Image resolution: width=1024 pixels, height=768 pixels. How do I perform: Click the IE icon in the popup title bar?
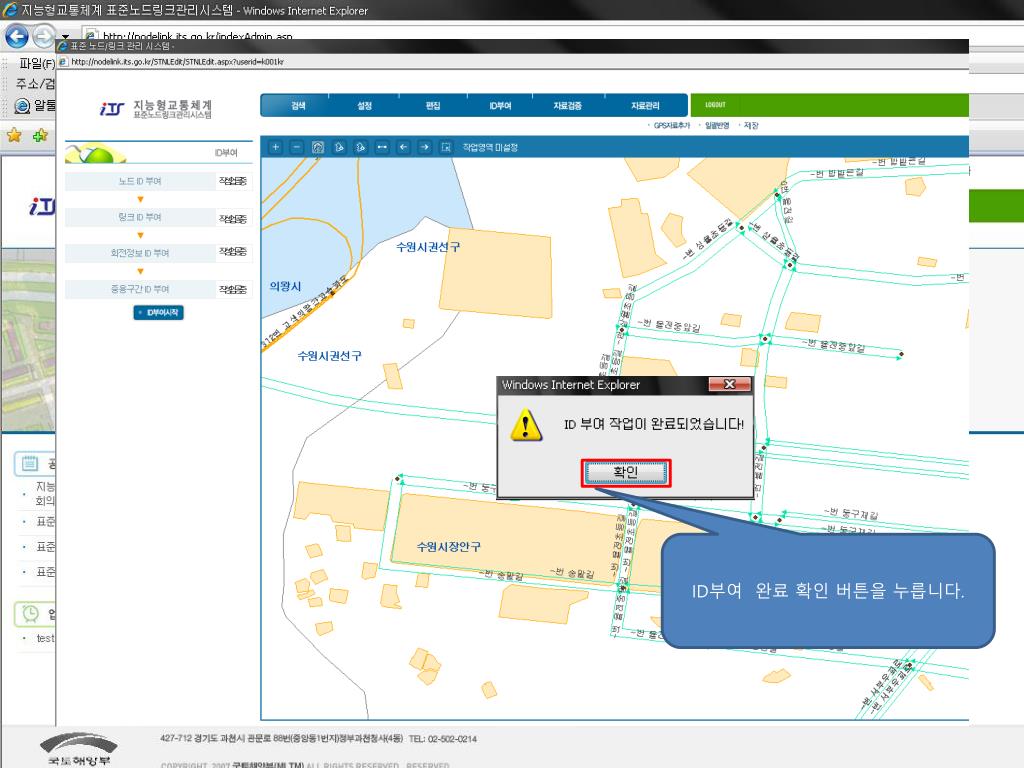tap(63, 46)
